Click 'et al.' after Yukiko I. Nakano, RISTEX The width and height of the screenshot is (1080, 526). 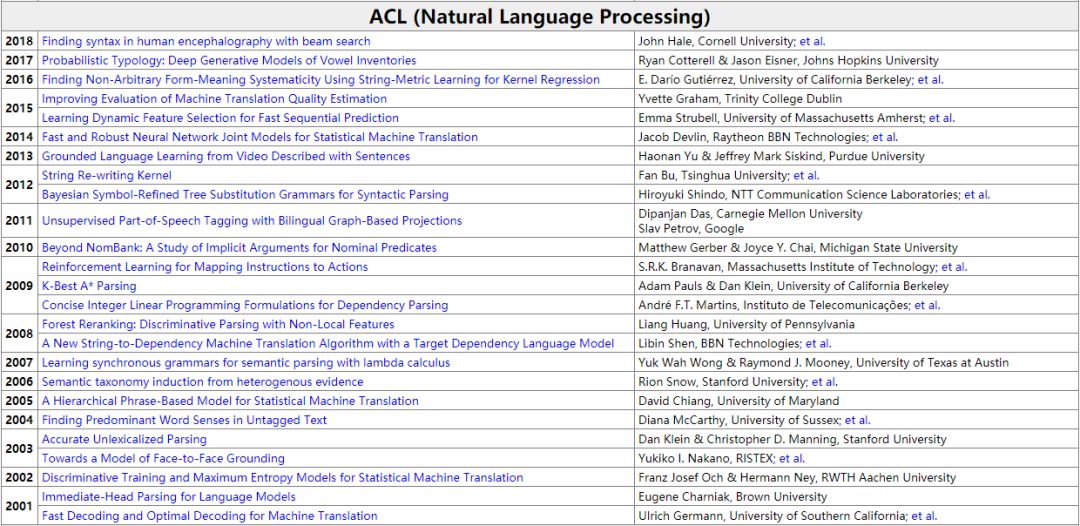coord(791,459)
